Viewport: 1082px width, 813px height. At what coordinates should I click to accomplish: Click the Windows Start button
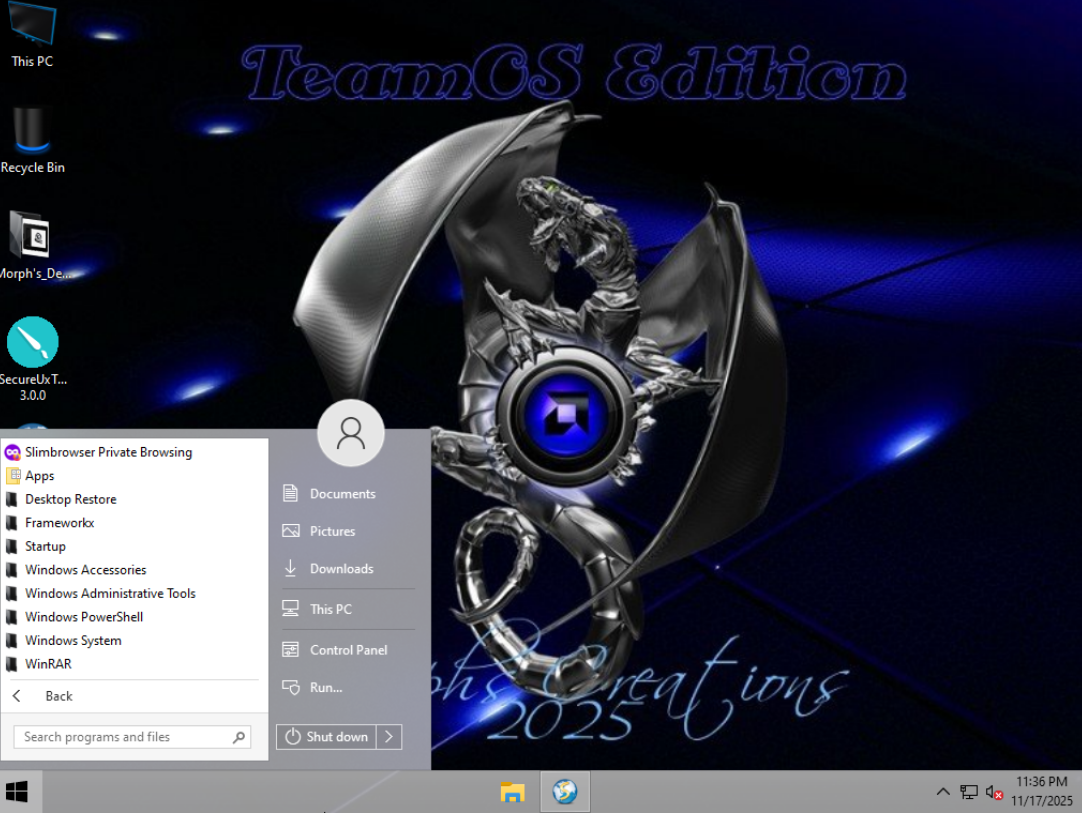(x=17, y=792)
